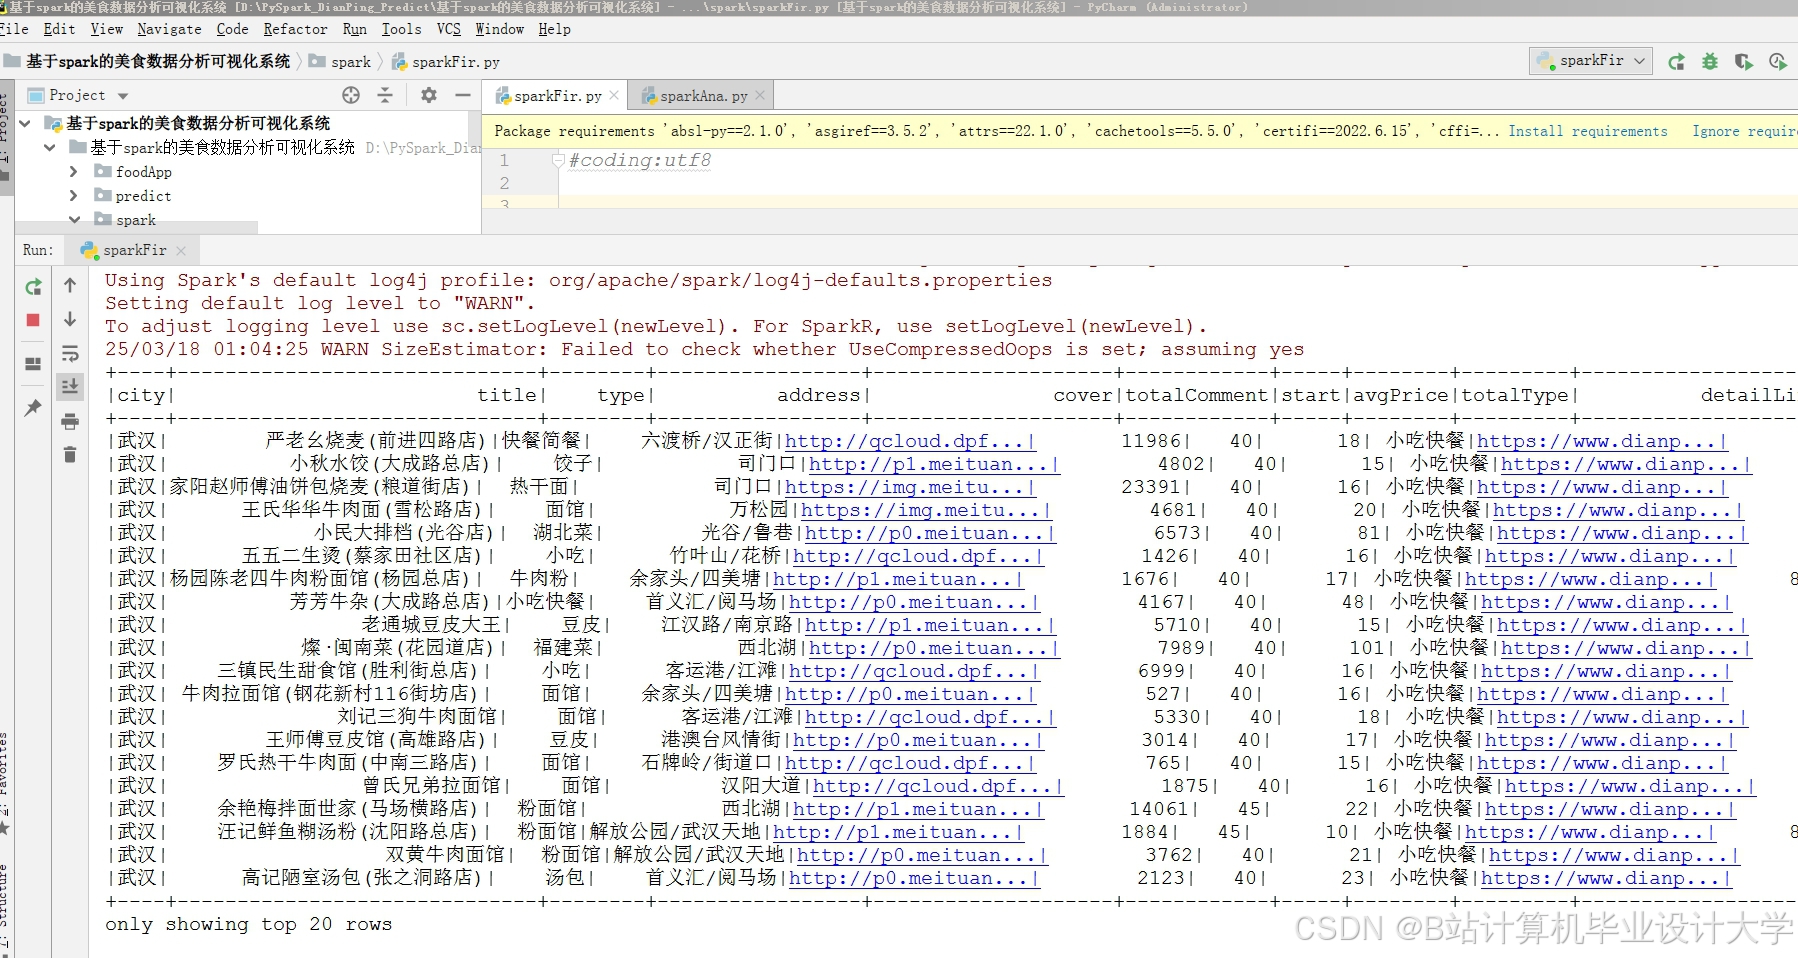This screenshot has width=1798, height=958.
Task: Run sparkFir with coverage
Action: [x=1745, y=61]
